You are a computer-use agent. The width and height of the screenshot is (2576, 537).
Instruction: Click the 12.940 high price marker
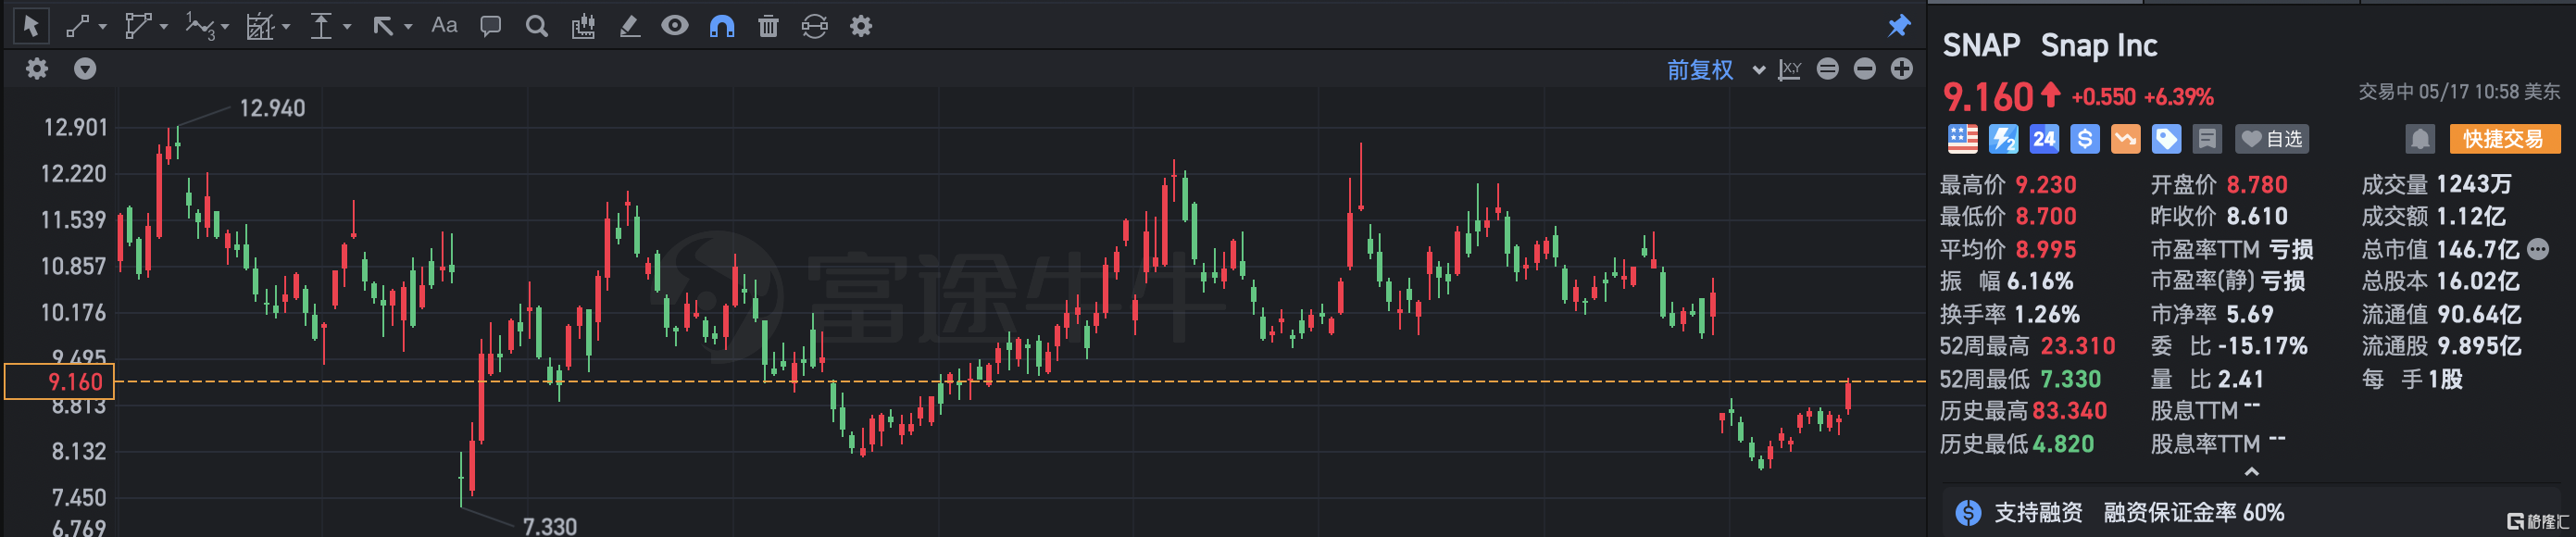272,108
